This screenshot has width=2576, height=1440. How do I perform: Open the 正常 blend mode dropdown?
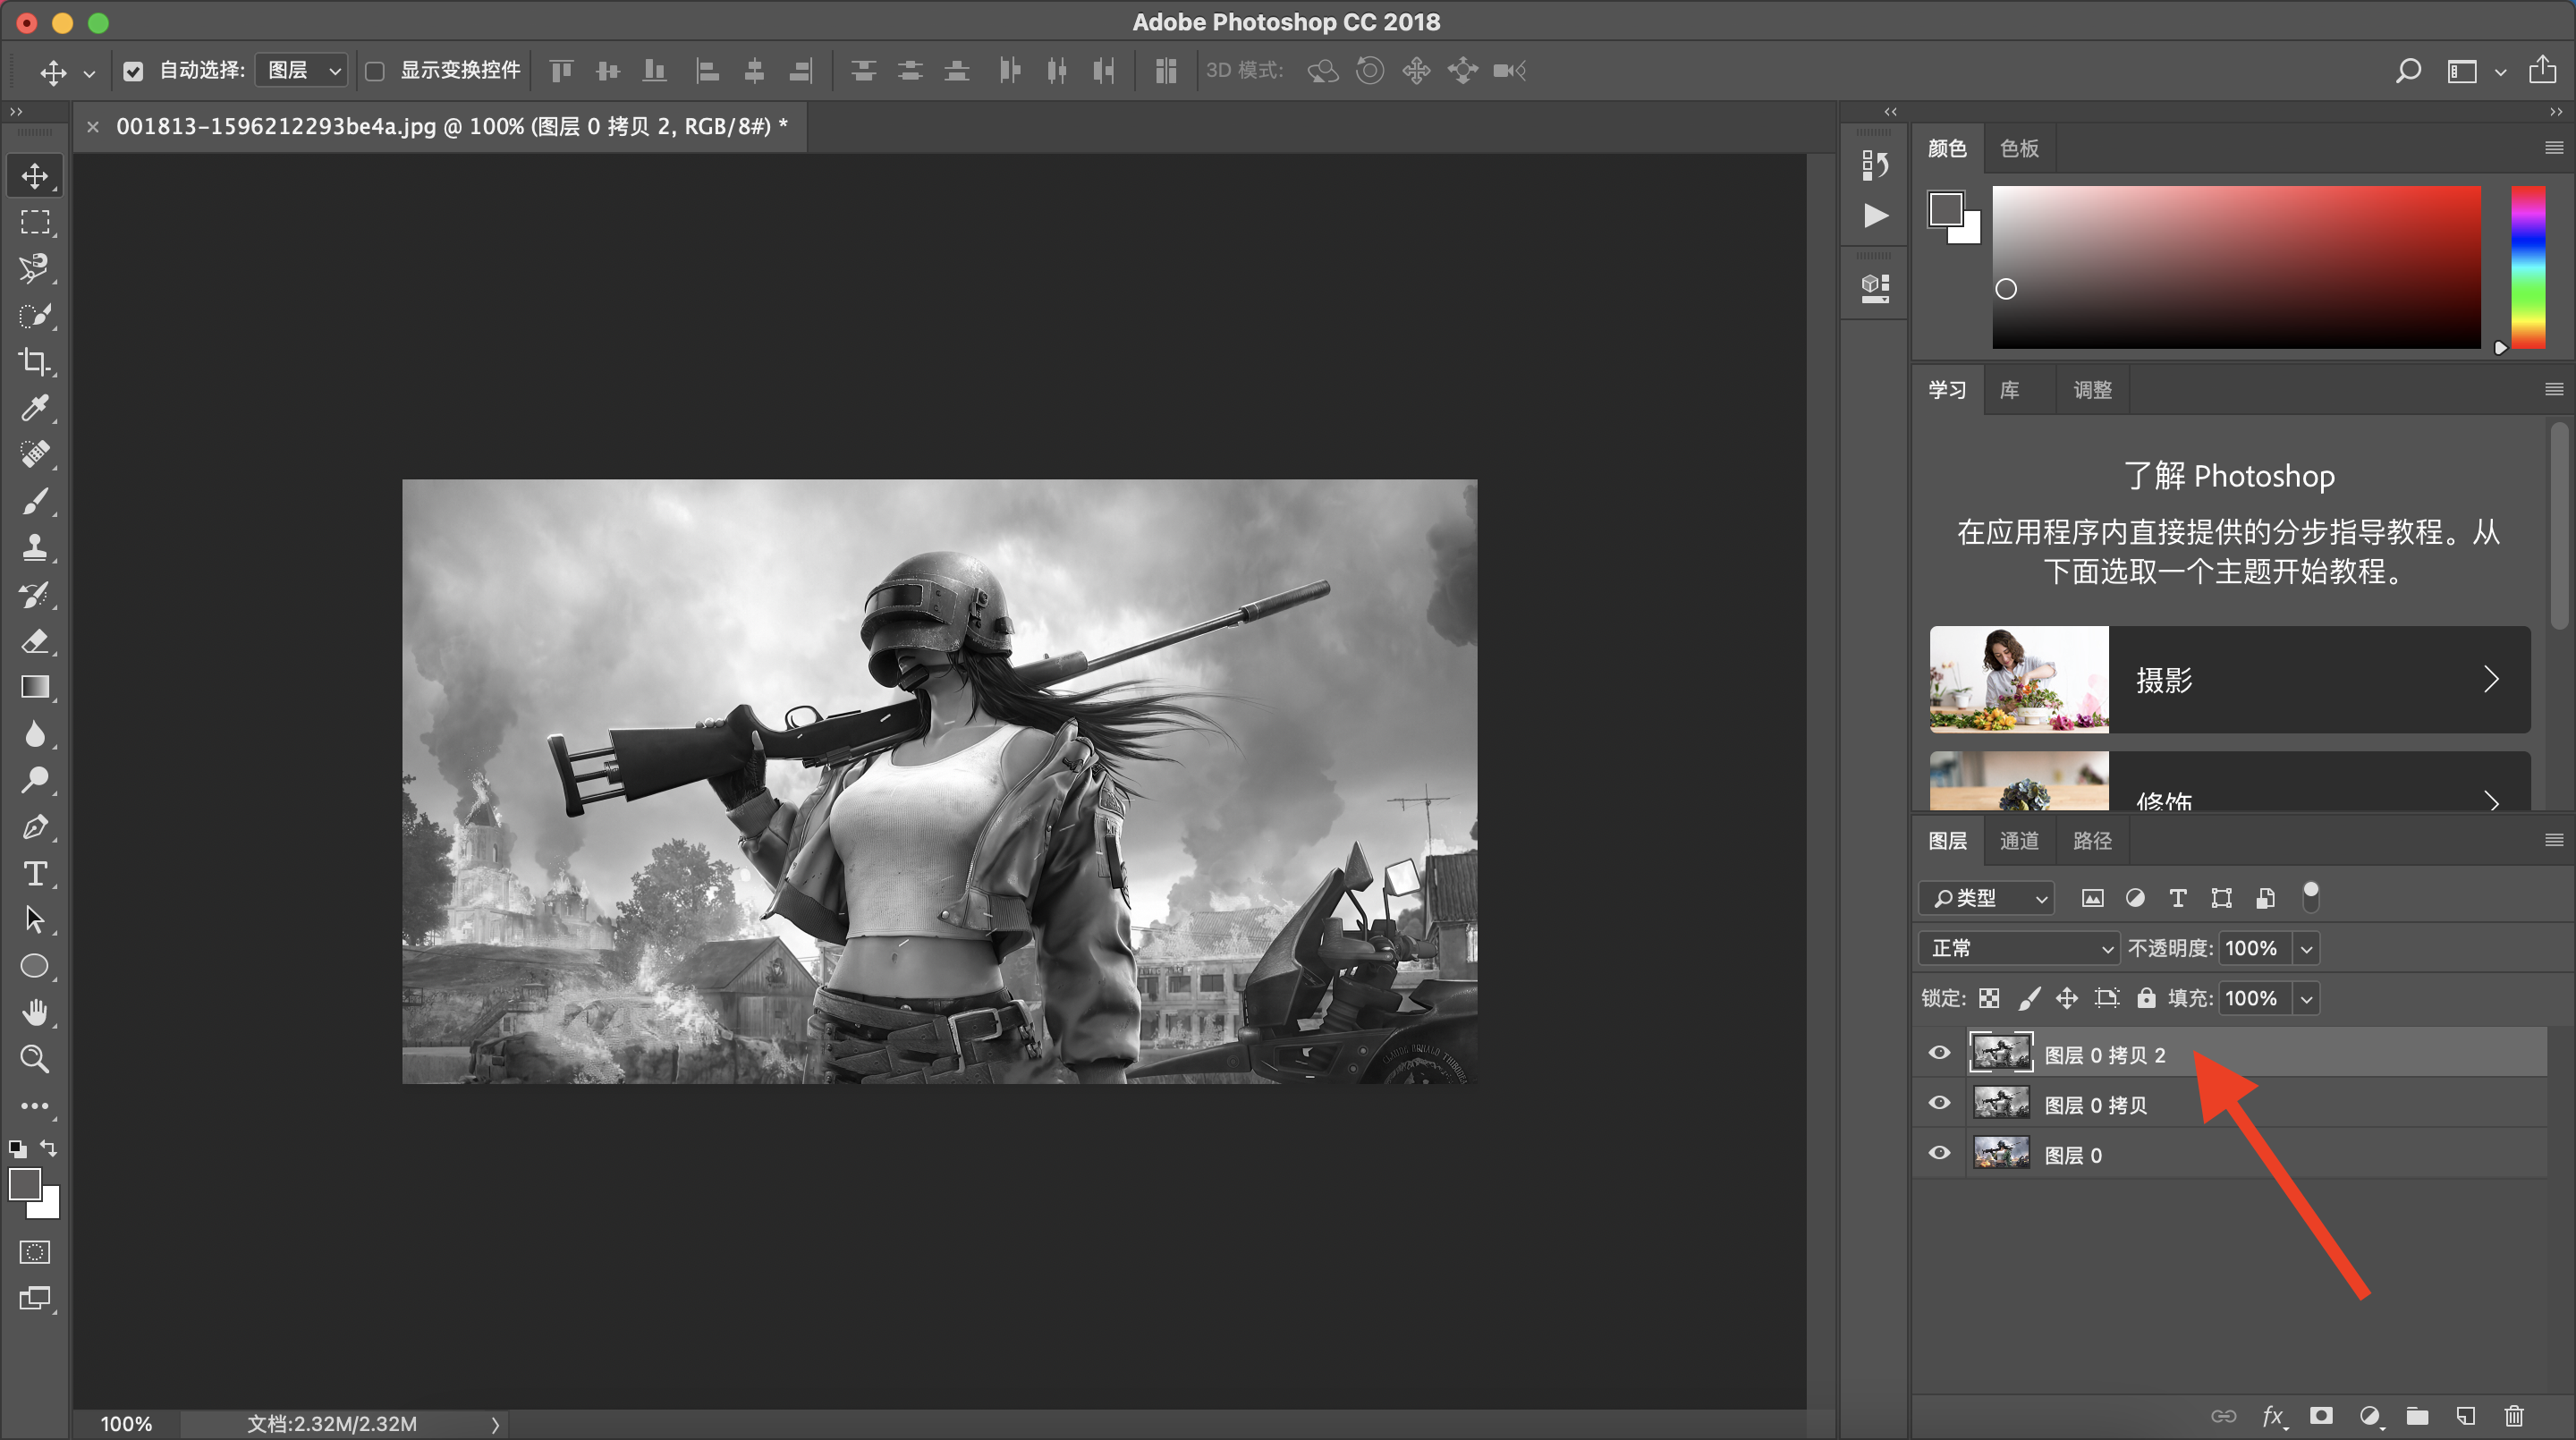(x=2019, y=948)
